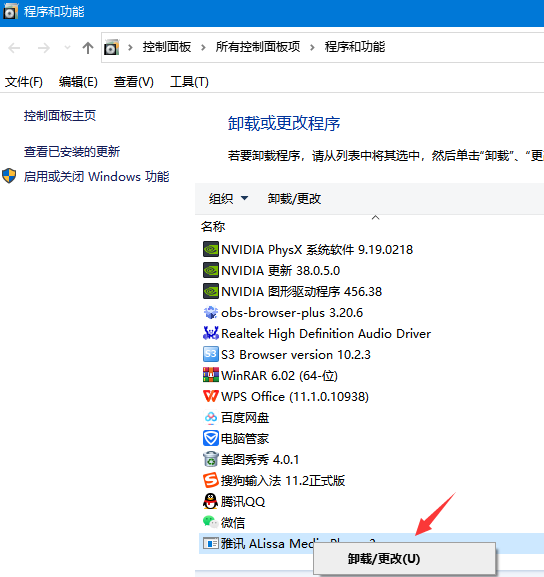Screen dimensions: 544x577
Task: Open the 文件(F) menu
Action: pos(24,82)
